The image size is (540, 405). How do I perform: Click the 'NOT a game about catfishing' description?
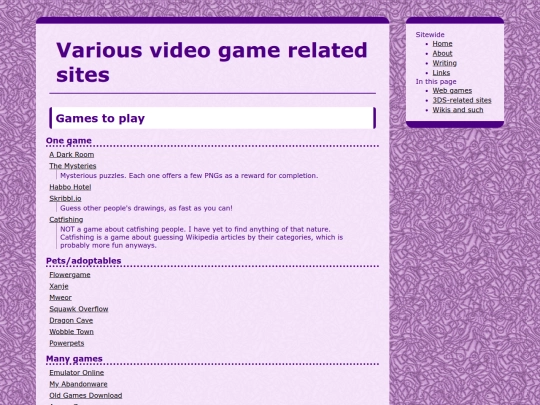click(x=201, y=237)
